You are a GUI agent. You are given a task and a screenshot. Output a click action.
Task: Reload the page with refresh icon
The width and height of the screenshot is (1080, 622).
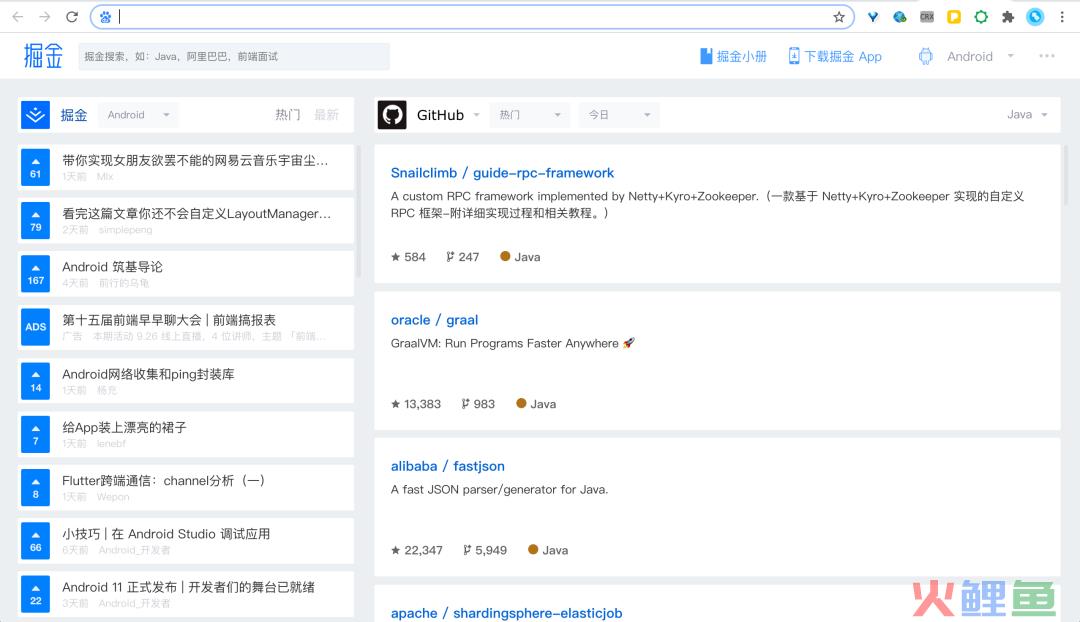[72, 17]
